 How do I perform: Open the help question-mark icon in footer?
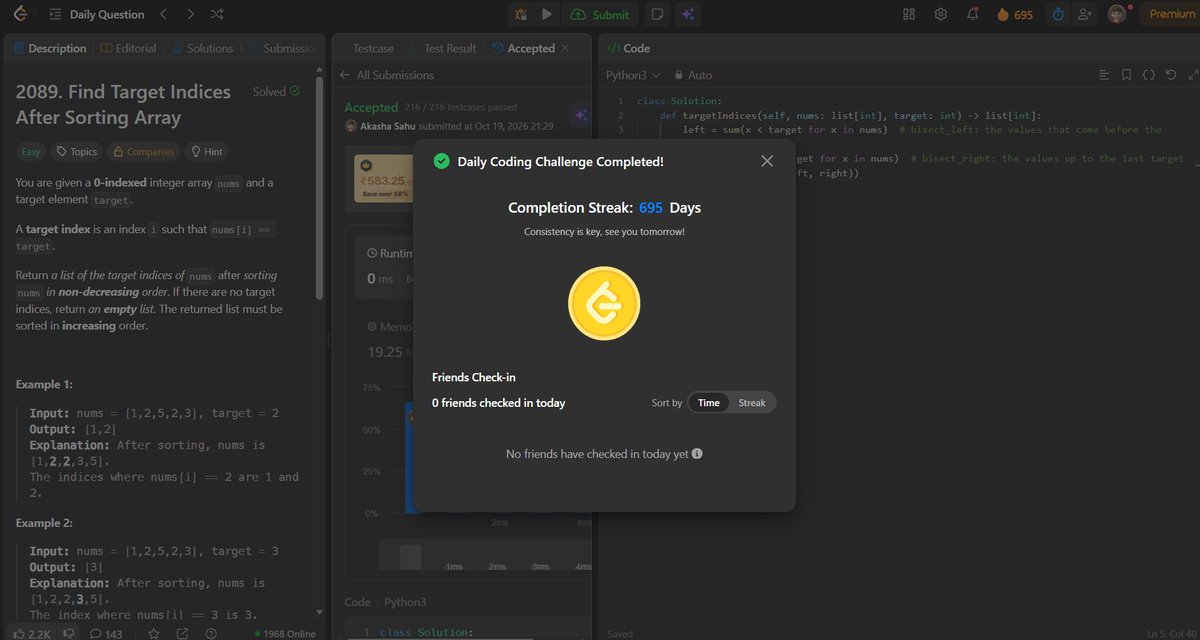(x=212, y=633)
